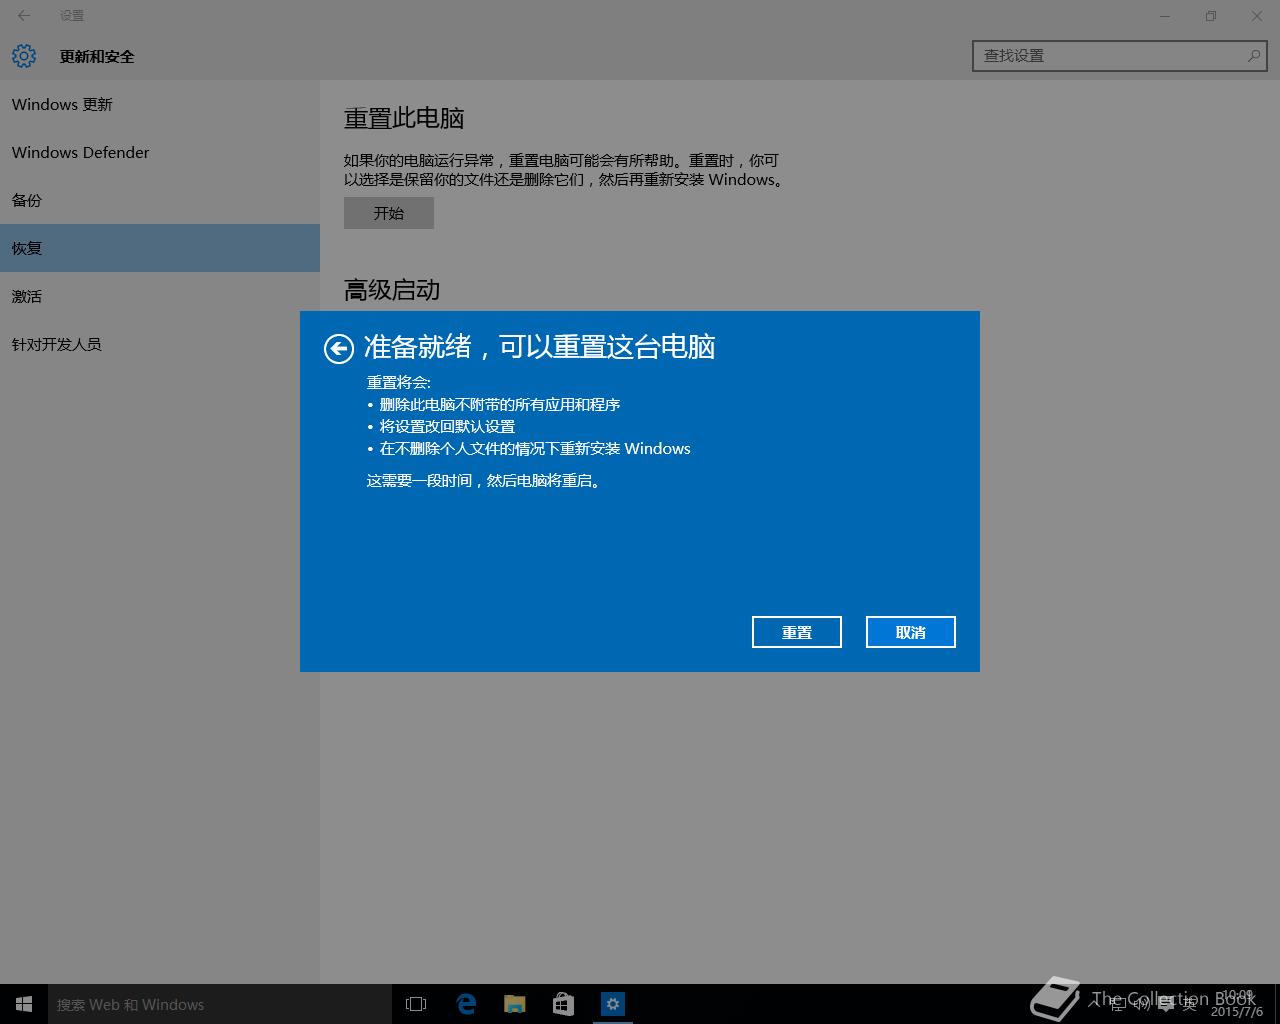Click the 更新和安全 page title
Viewport: 1280px width, 1024px height.
click(x=97, y=56)
